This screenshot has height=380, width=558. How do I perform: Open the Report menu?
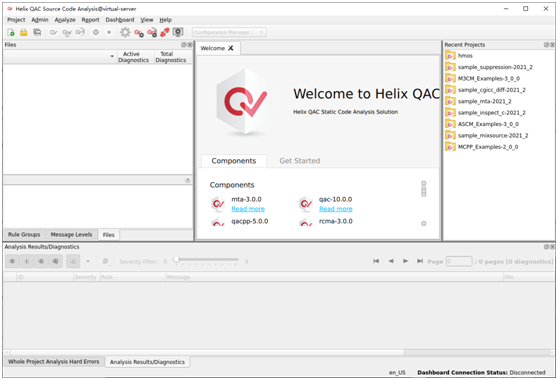point(90,20)
